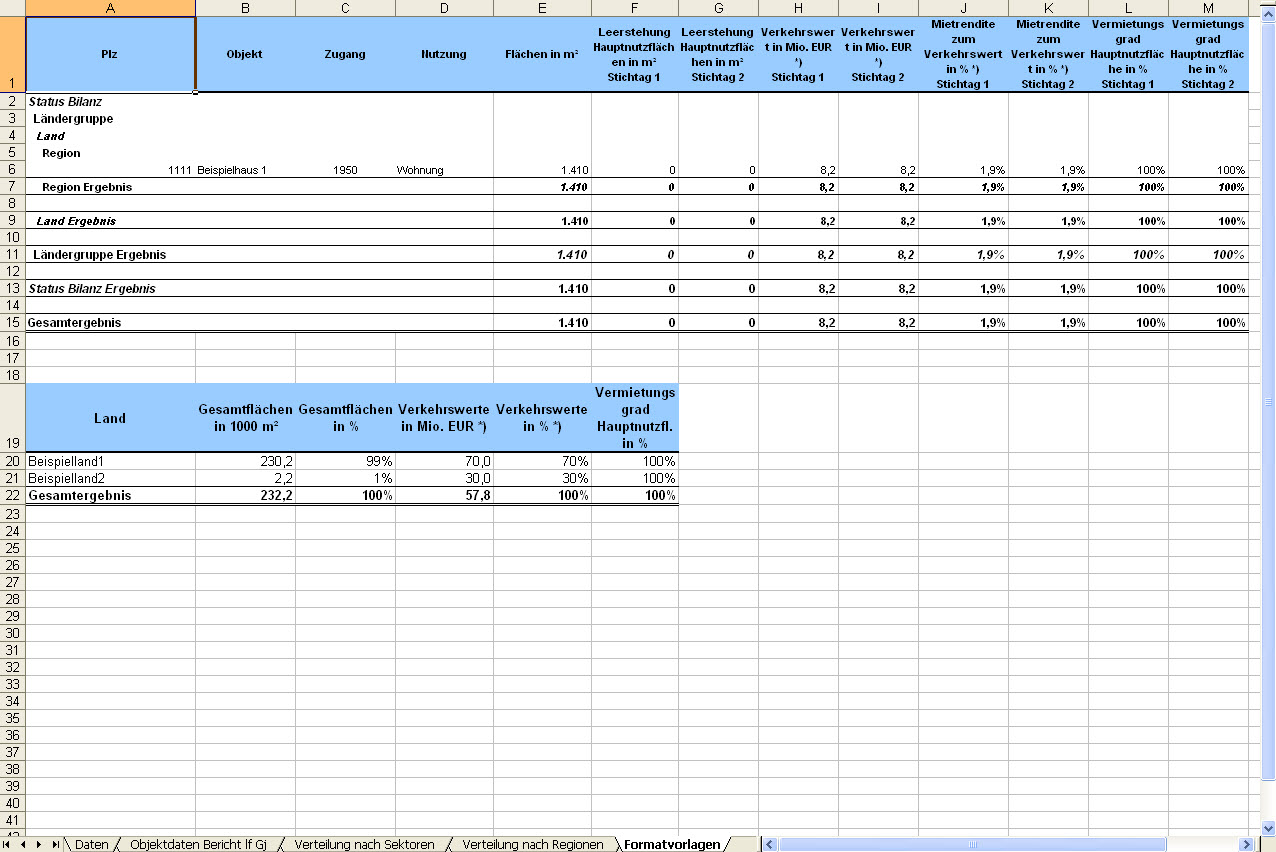Viewport: 1276px width, 852px height.
Task: Click the Vermietungsgrad Hauptnutzfl. in % header
Action: click(x=635, y=418)
